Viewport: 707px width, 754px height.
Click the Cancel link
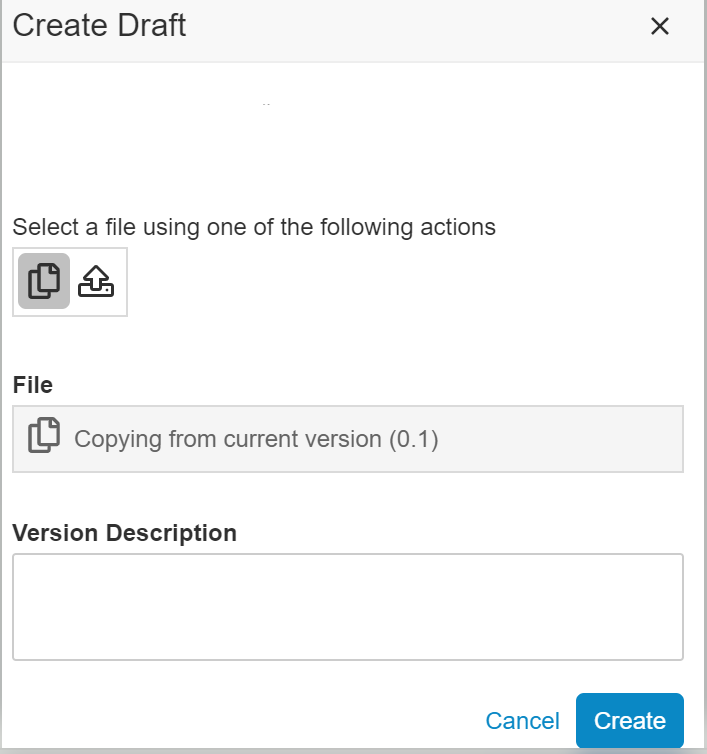pyautogui.click(x=522, y=721)
